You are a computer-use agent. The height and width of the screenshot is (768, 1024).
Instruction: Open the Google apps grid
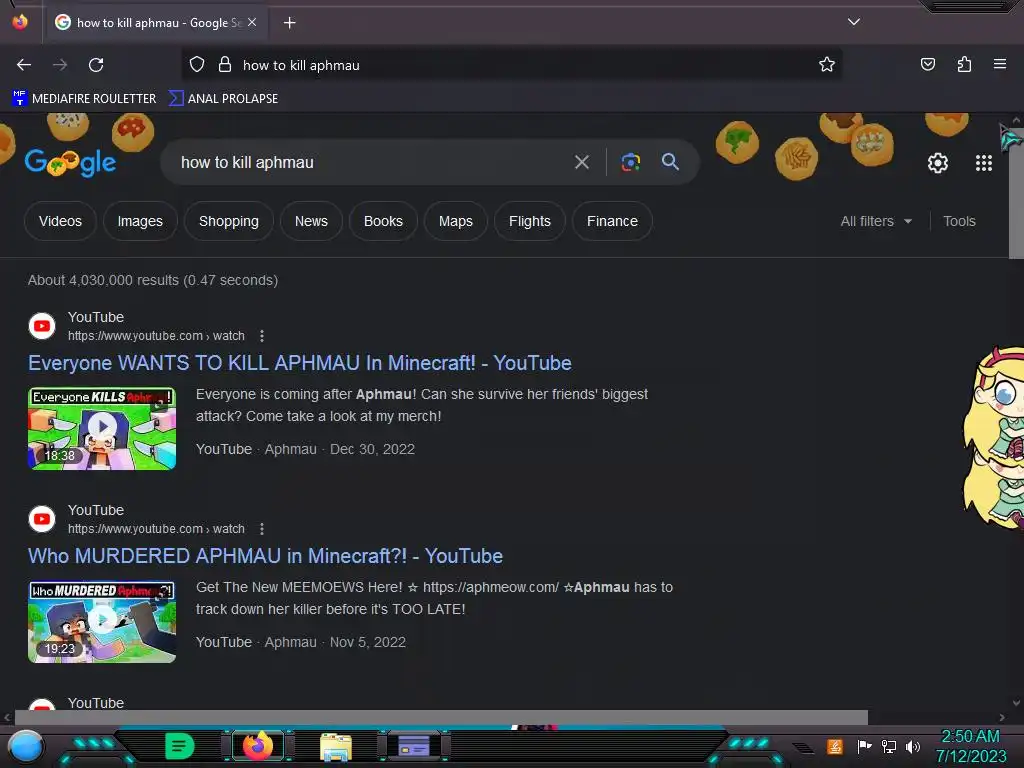click(984, 163)
